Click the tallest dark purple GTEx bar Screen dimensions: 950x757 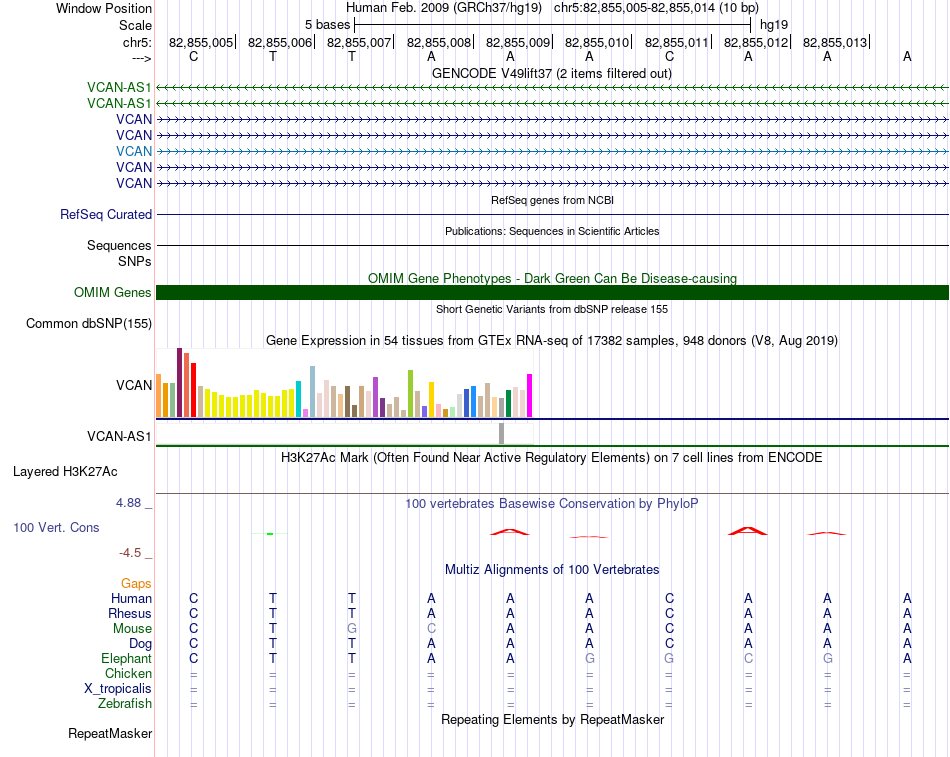pyautogui.click(x=179, y=382)
